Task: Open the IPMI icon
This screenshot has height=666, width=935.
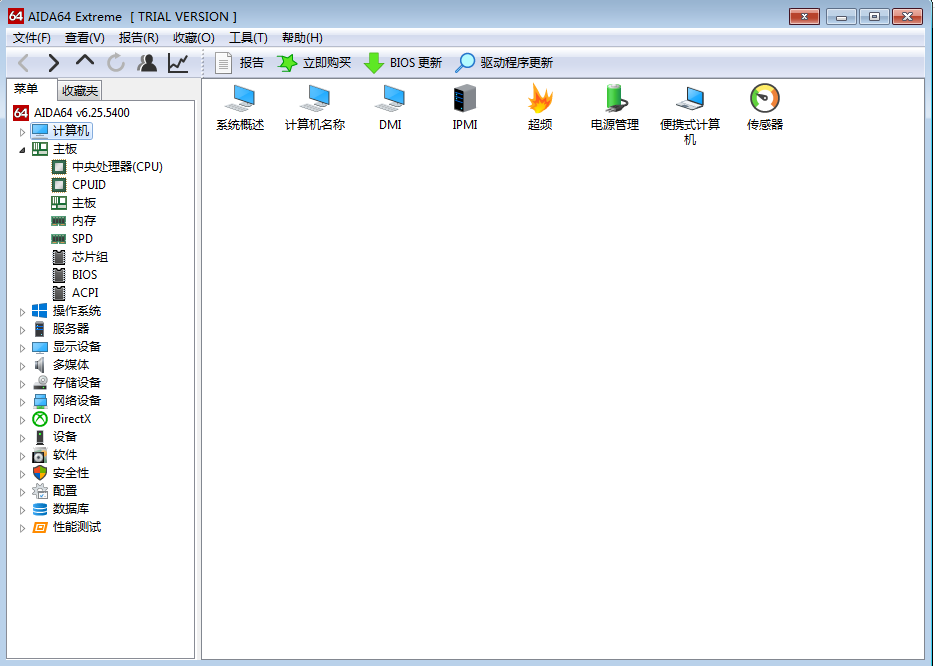Action: [464, 107]
